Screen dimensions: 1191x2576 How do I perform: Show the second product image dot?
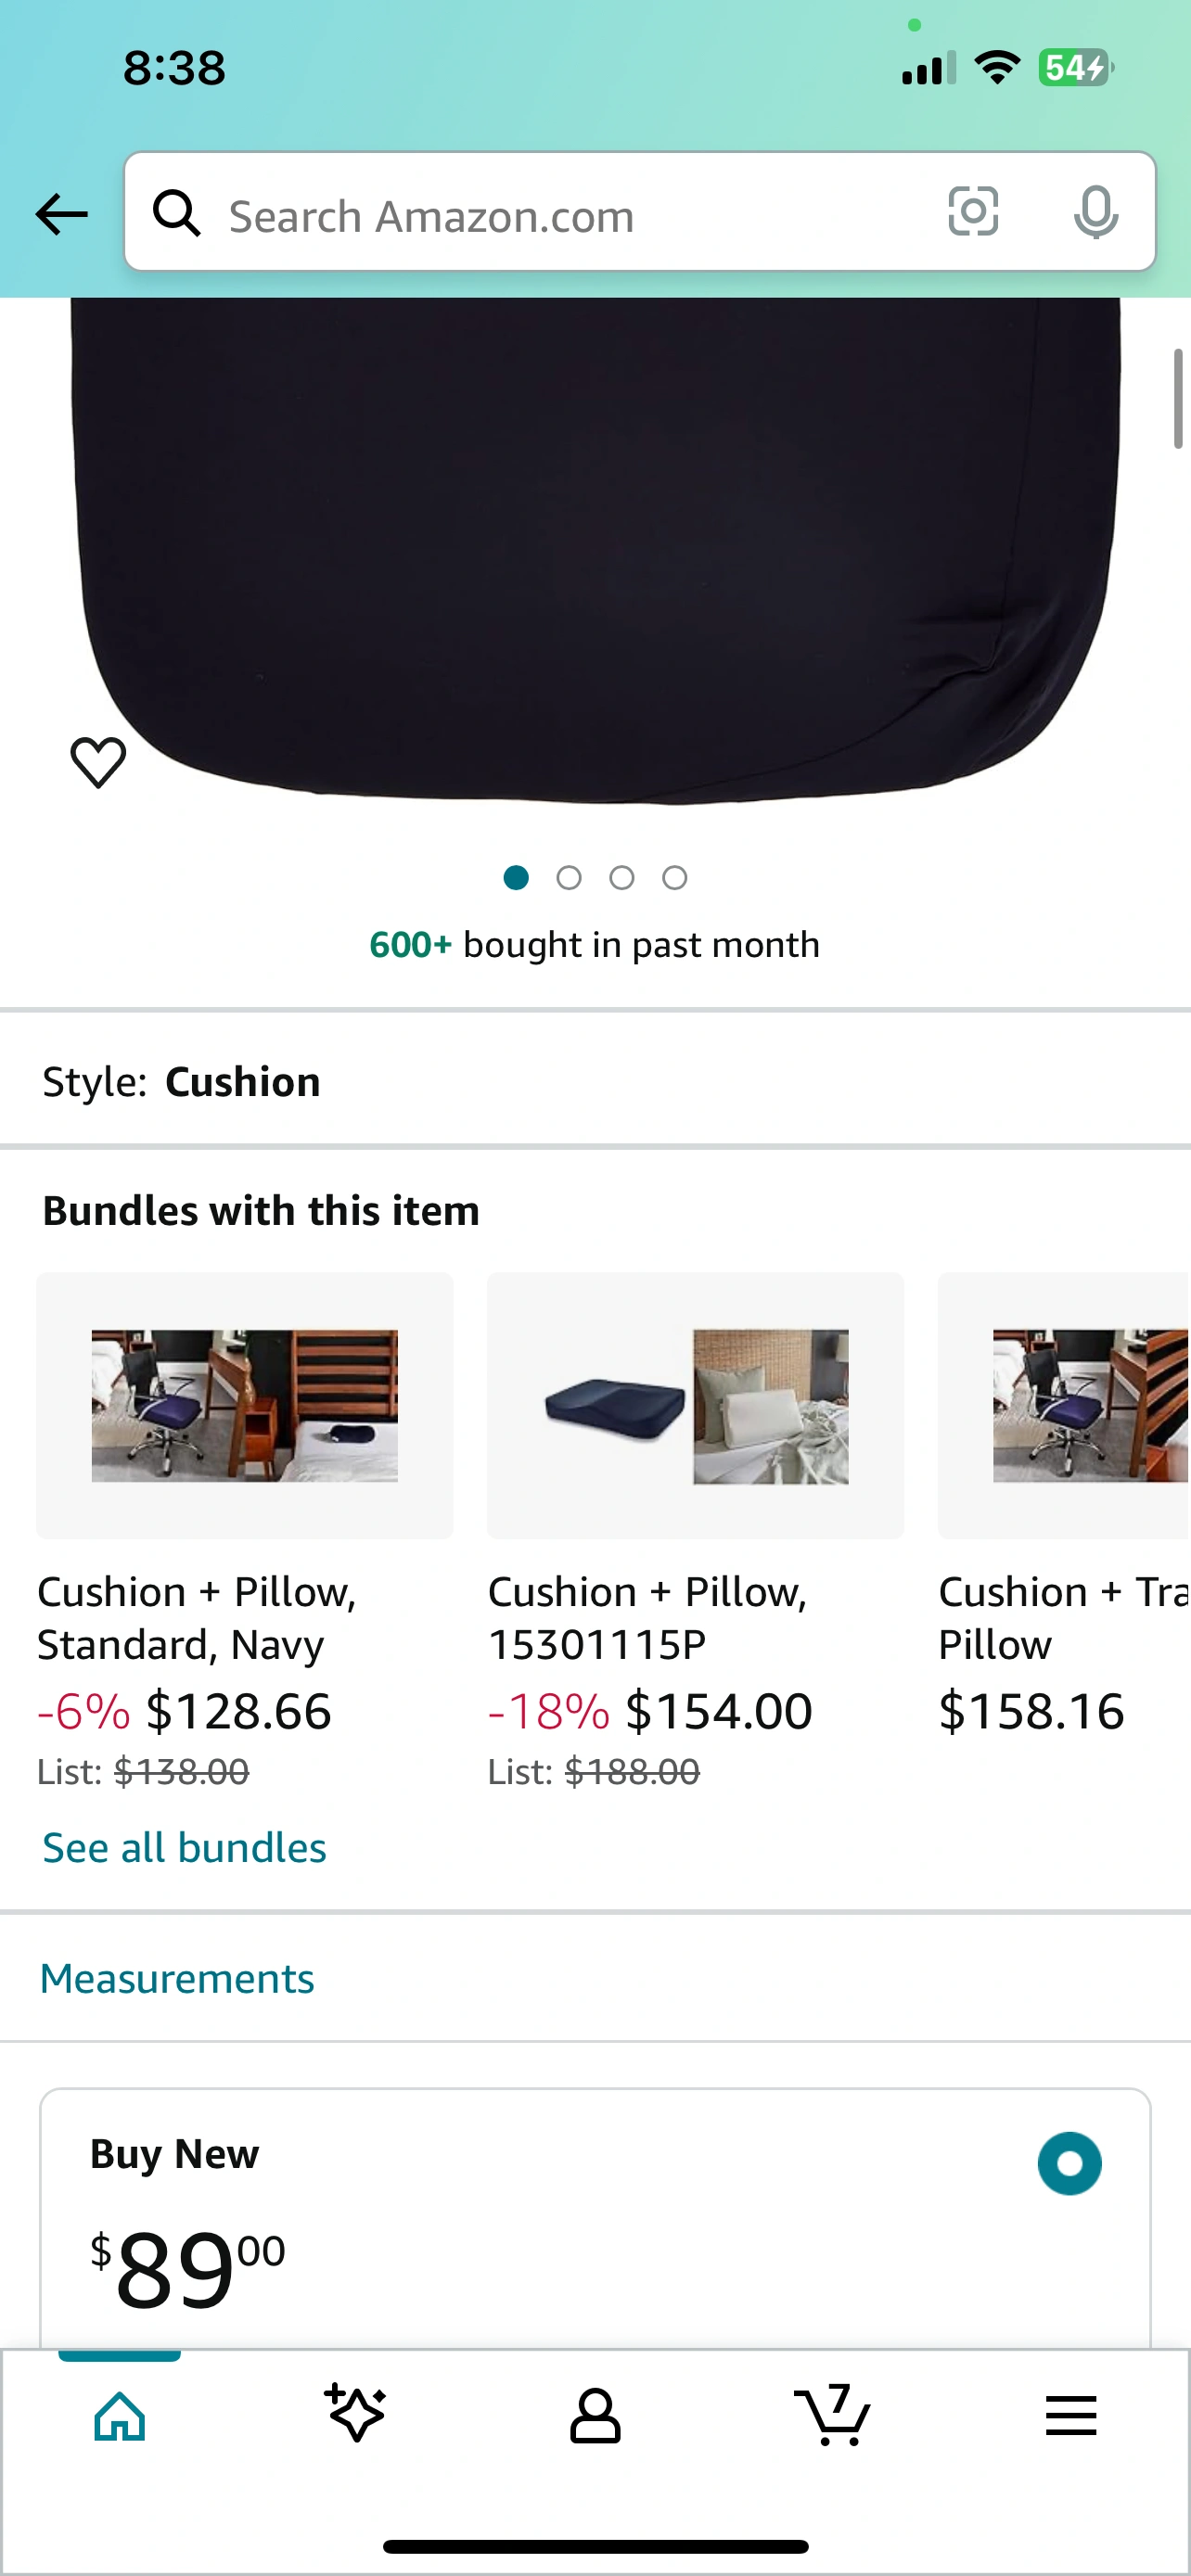[569, 878]
